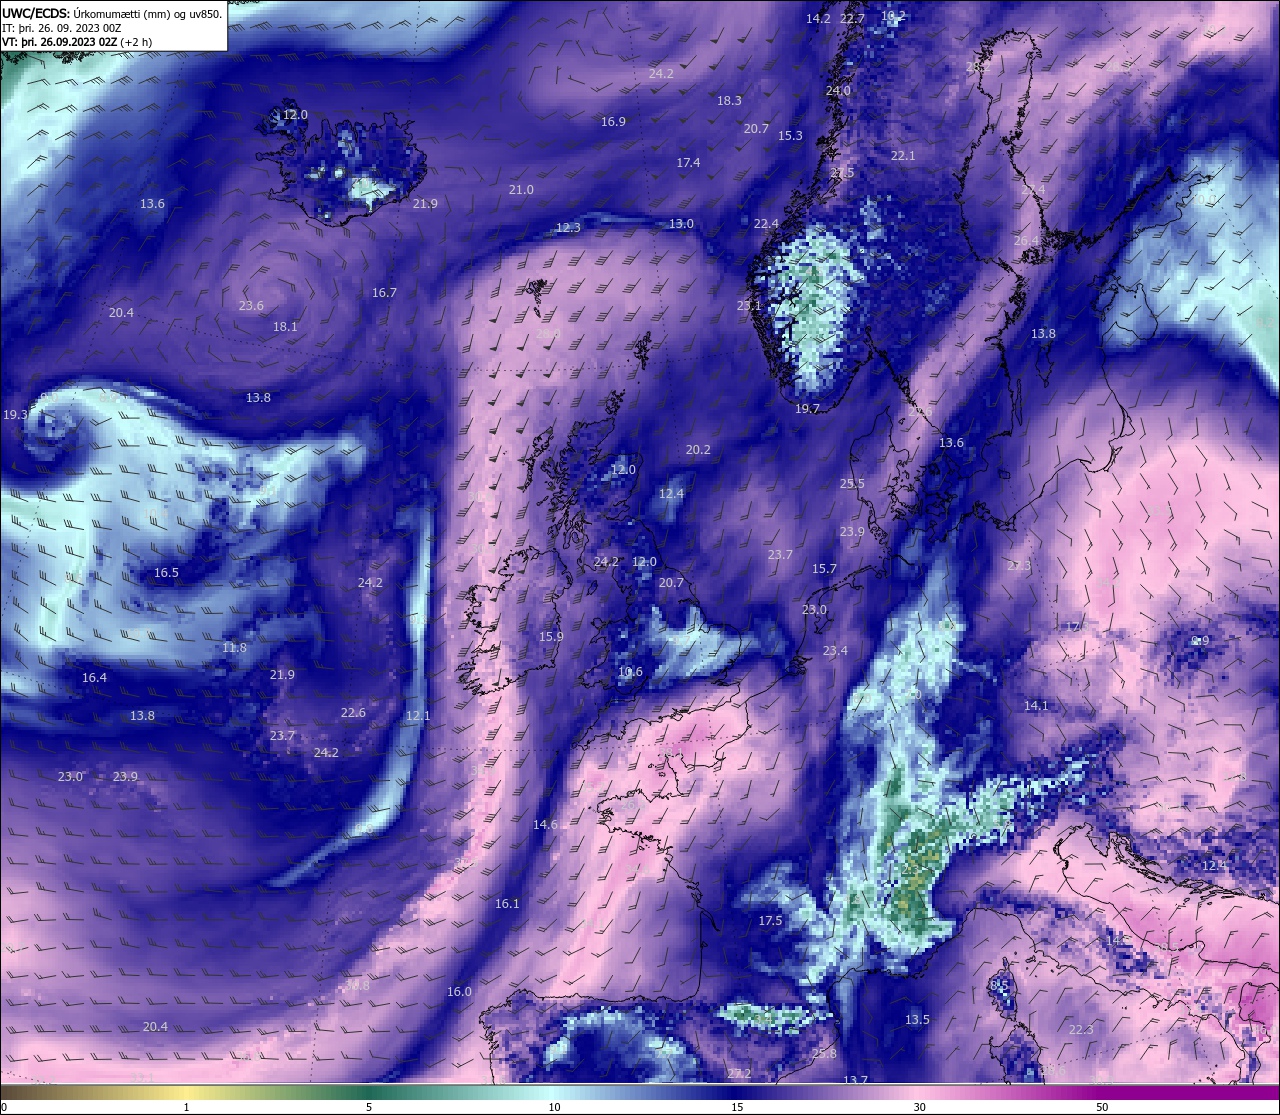The width and height of the screenshot is (1280, 1115).
Task: Click the 12.3 value label
Action: coord(568,228)
